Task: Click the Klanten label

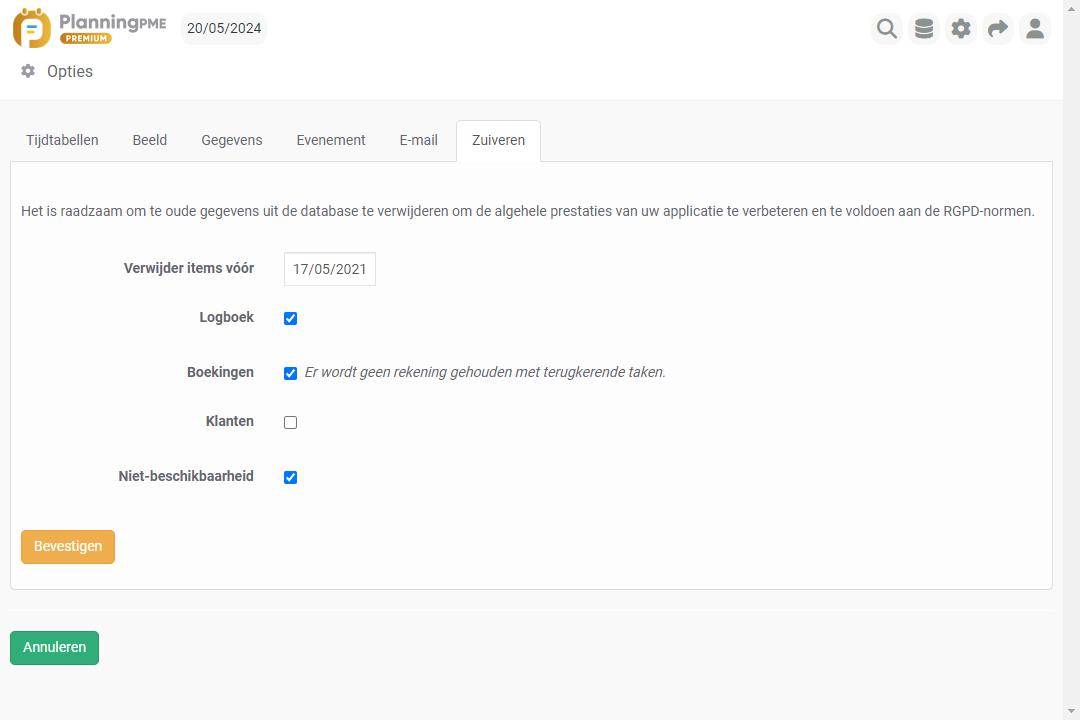Action: coord(229,421)
